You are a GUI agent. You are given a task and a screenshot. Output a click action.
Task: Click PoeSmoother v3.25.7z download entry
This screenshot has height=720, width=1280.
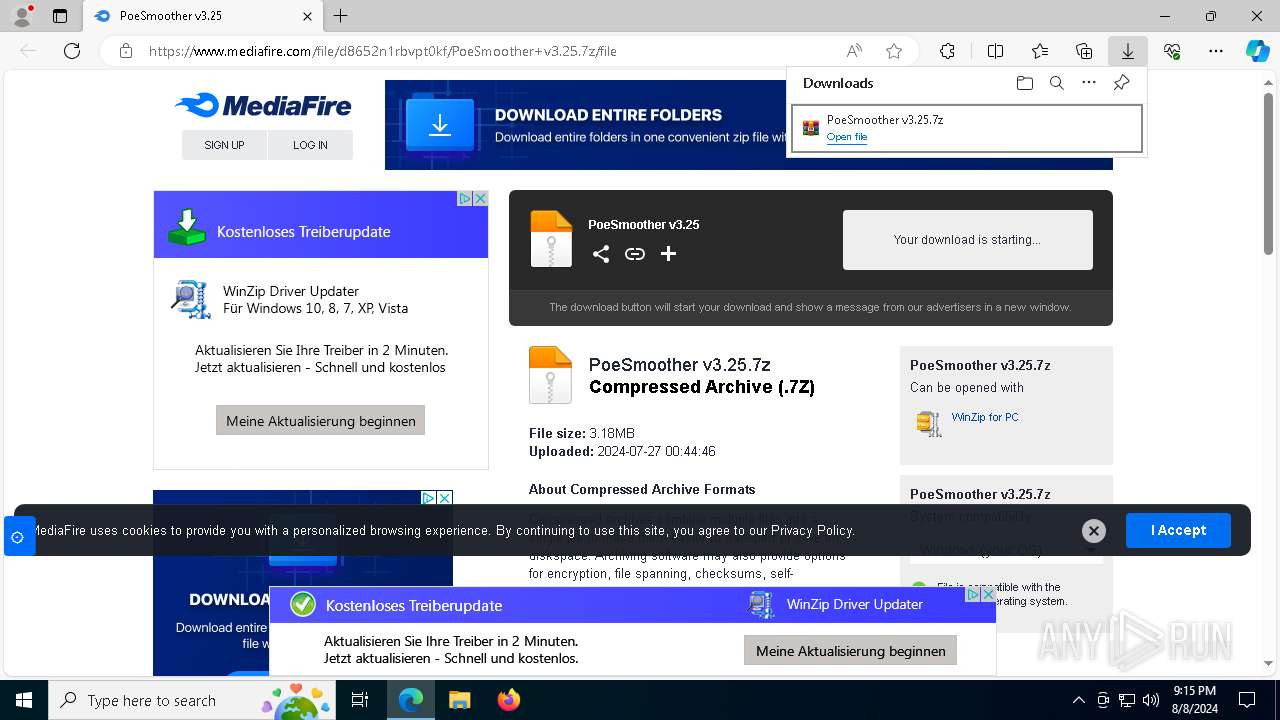click(x=967, y=128)
